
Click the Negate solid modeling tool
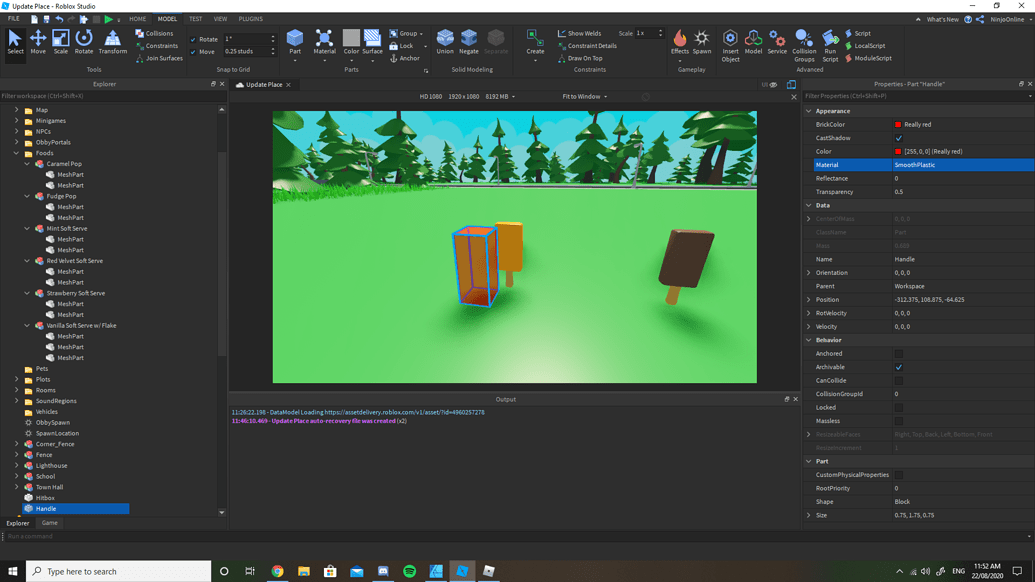(x=469, y=42)
